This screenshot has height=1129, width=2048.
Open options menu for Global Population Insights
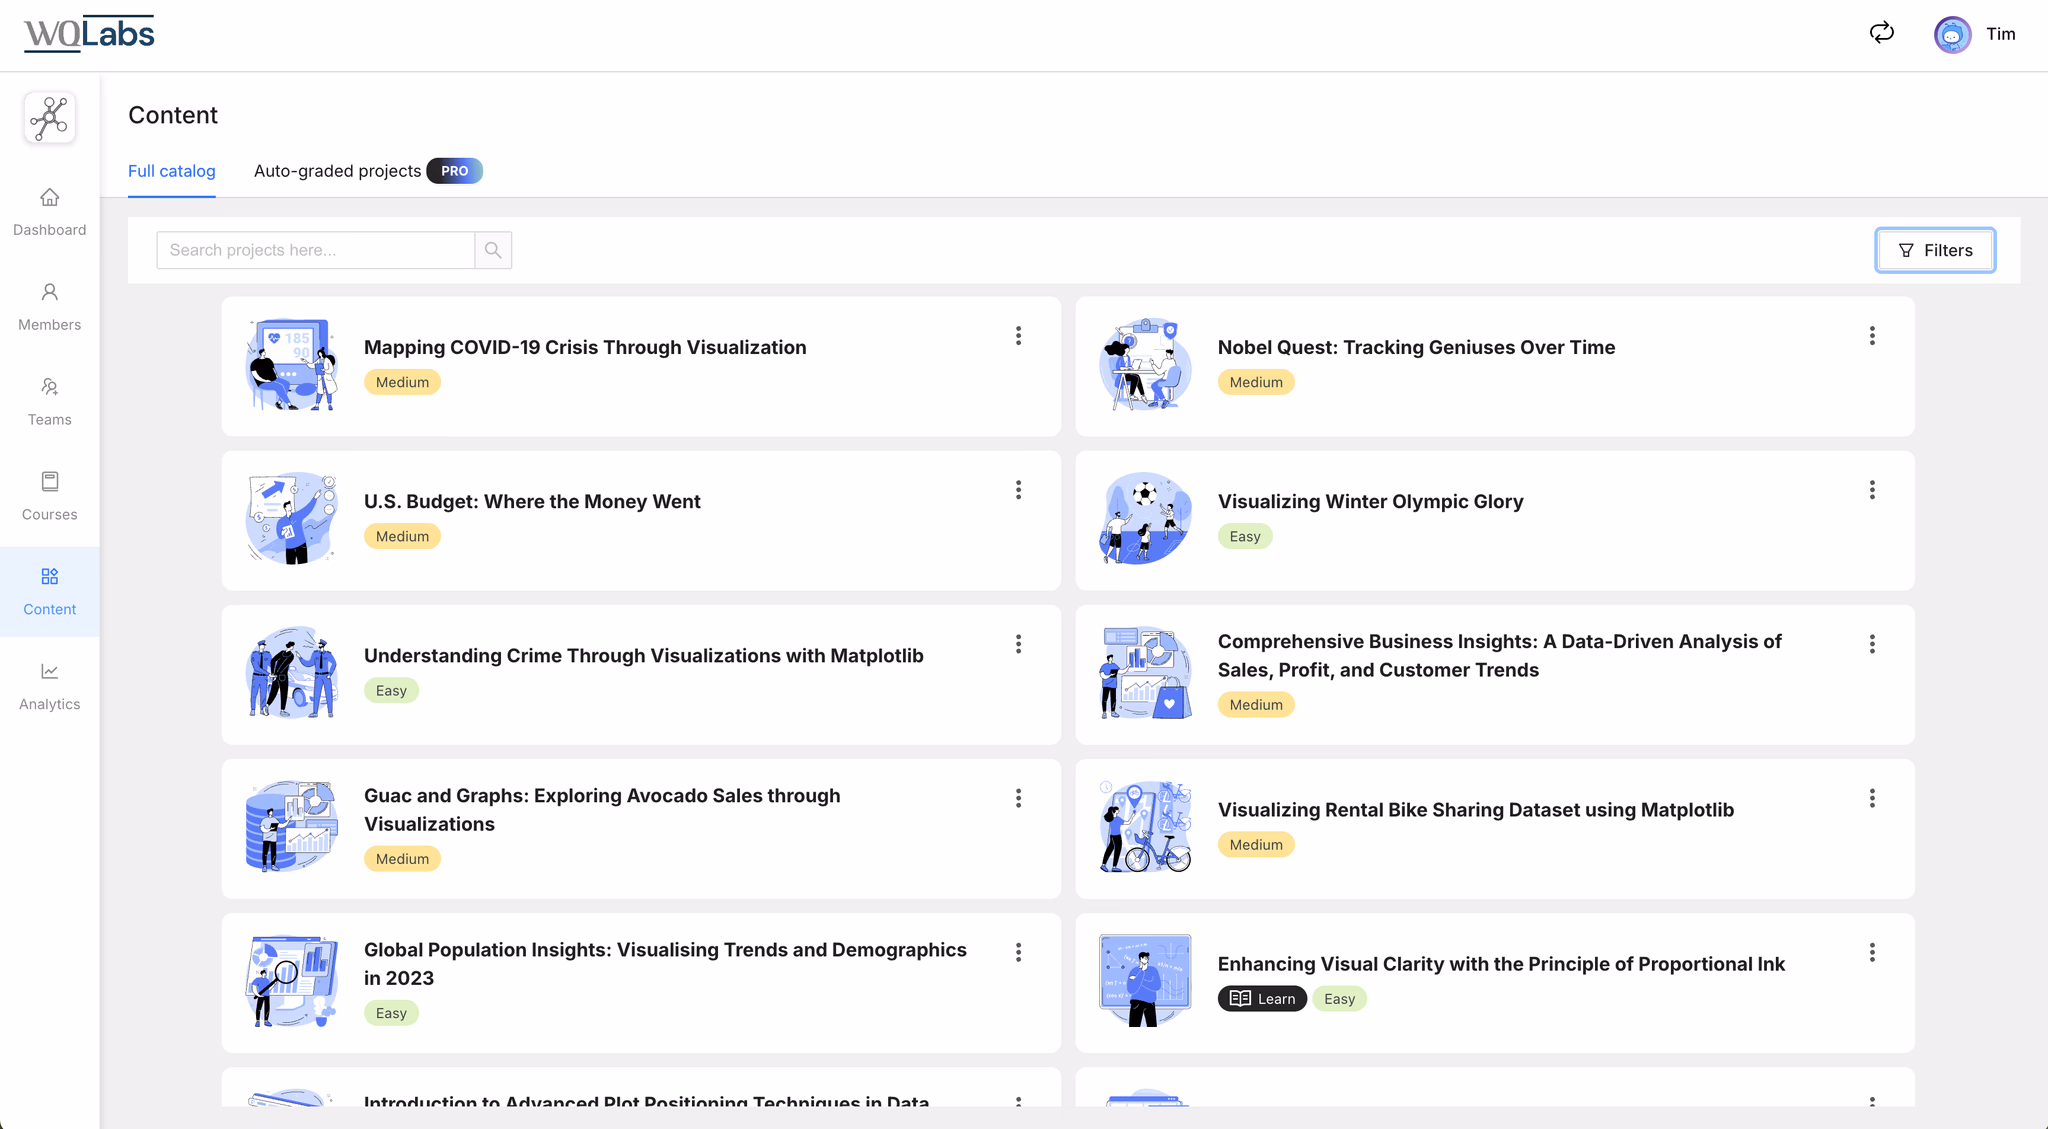[1018, 953]
